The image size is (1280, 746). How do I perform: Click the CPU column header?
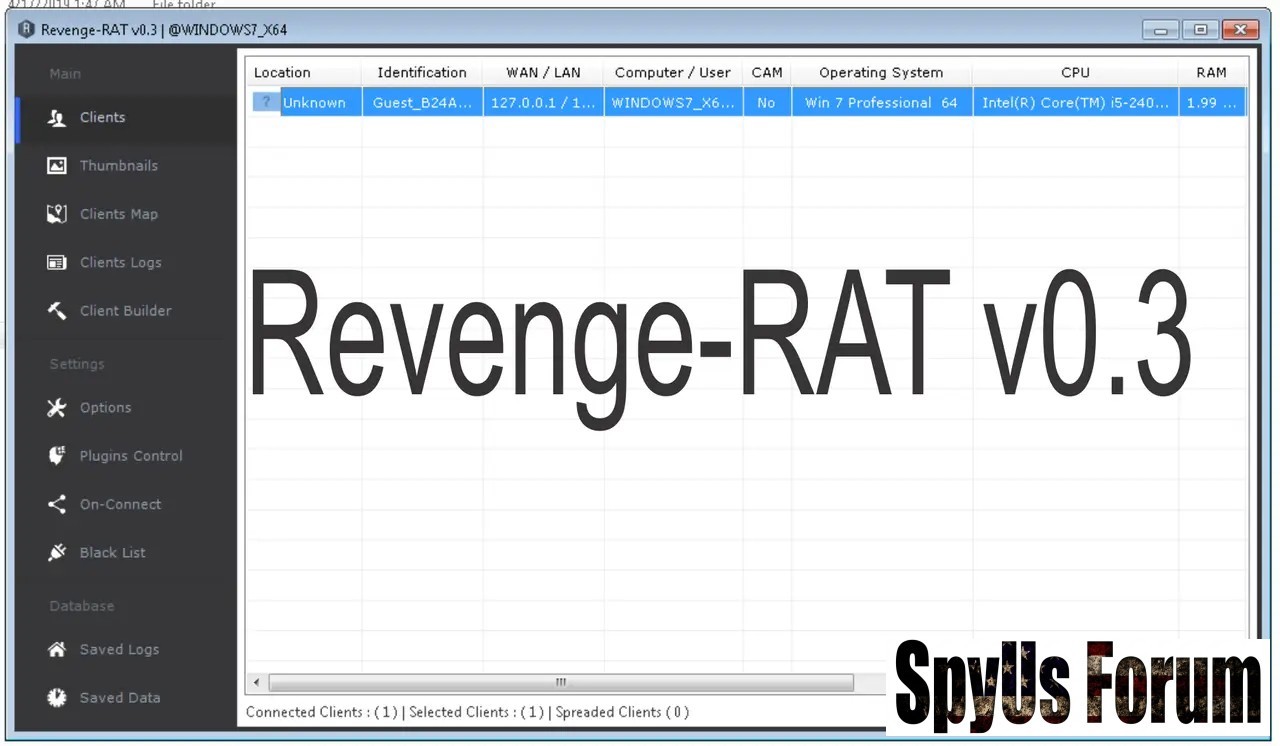click(1075, 73)
